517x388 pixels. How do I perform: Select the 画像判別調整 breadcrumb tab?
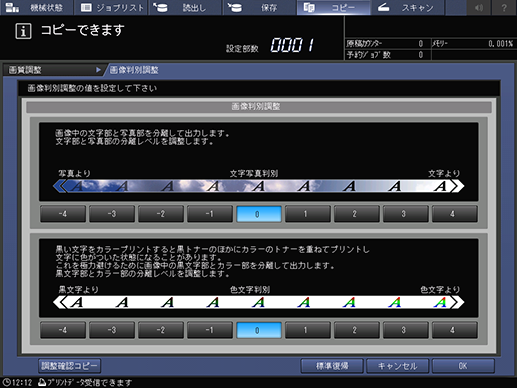(134, 70)
